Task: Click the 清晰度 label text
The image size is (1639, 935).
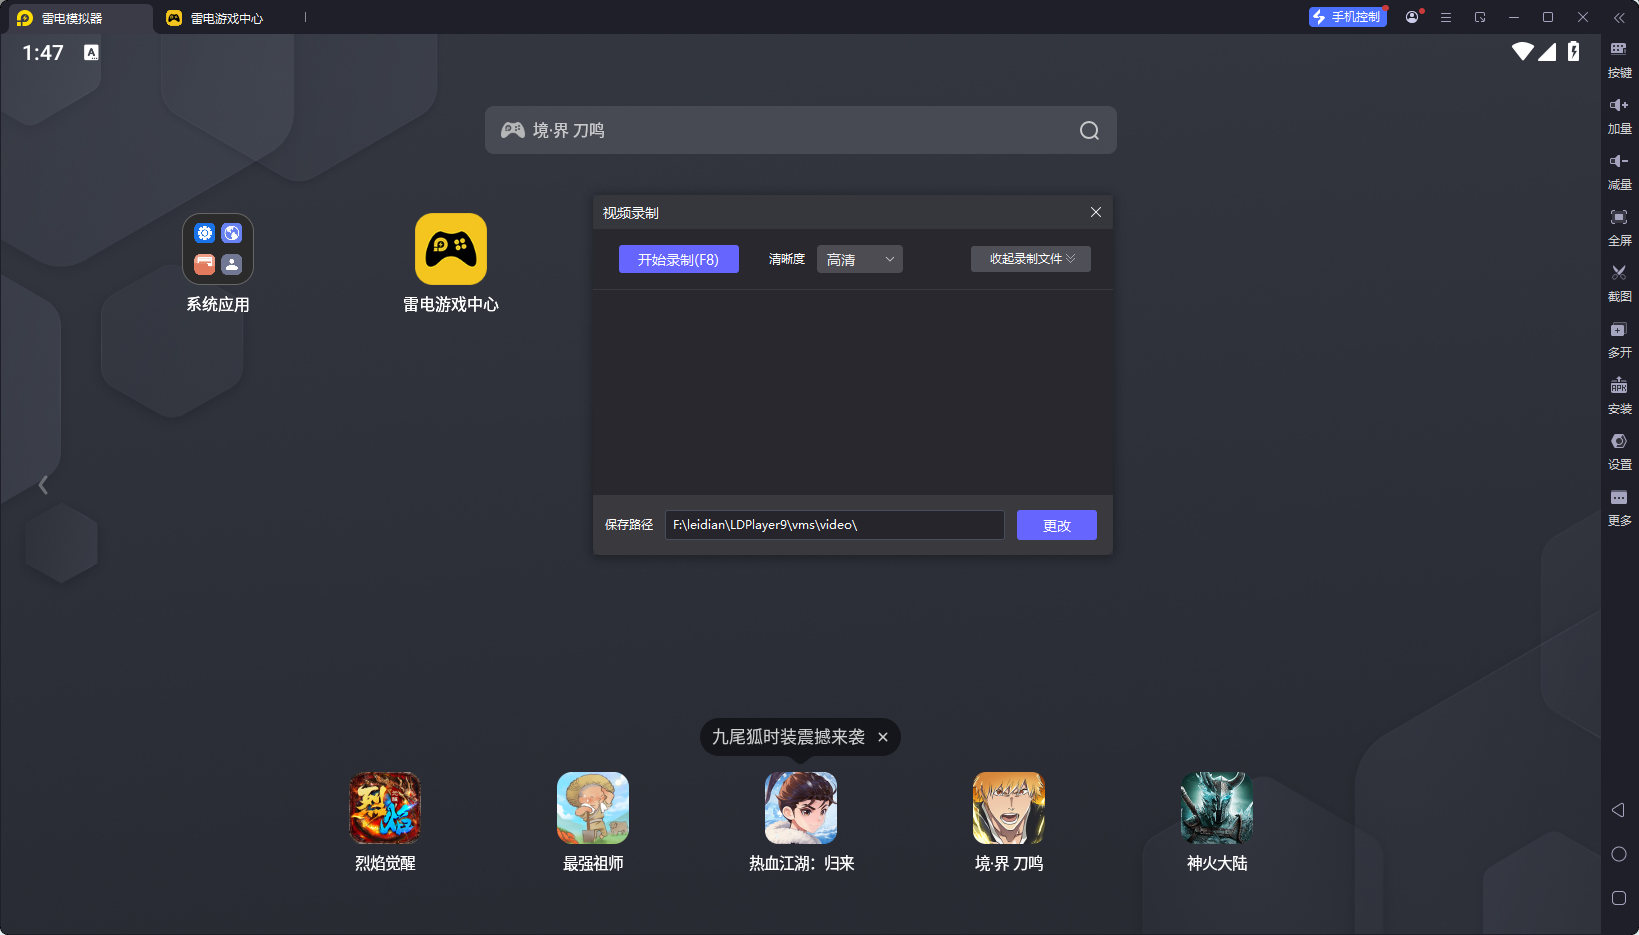Action: click(x=787, y=259)
